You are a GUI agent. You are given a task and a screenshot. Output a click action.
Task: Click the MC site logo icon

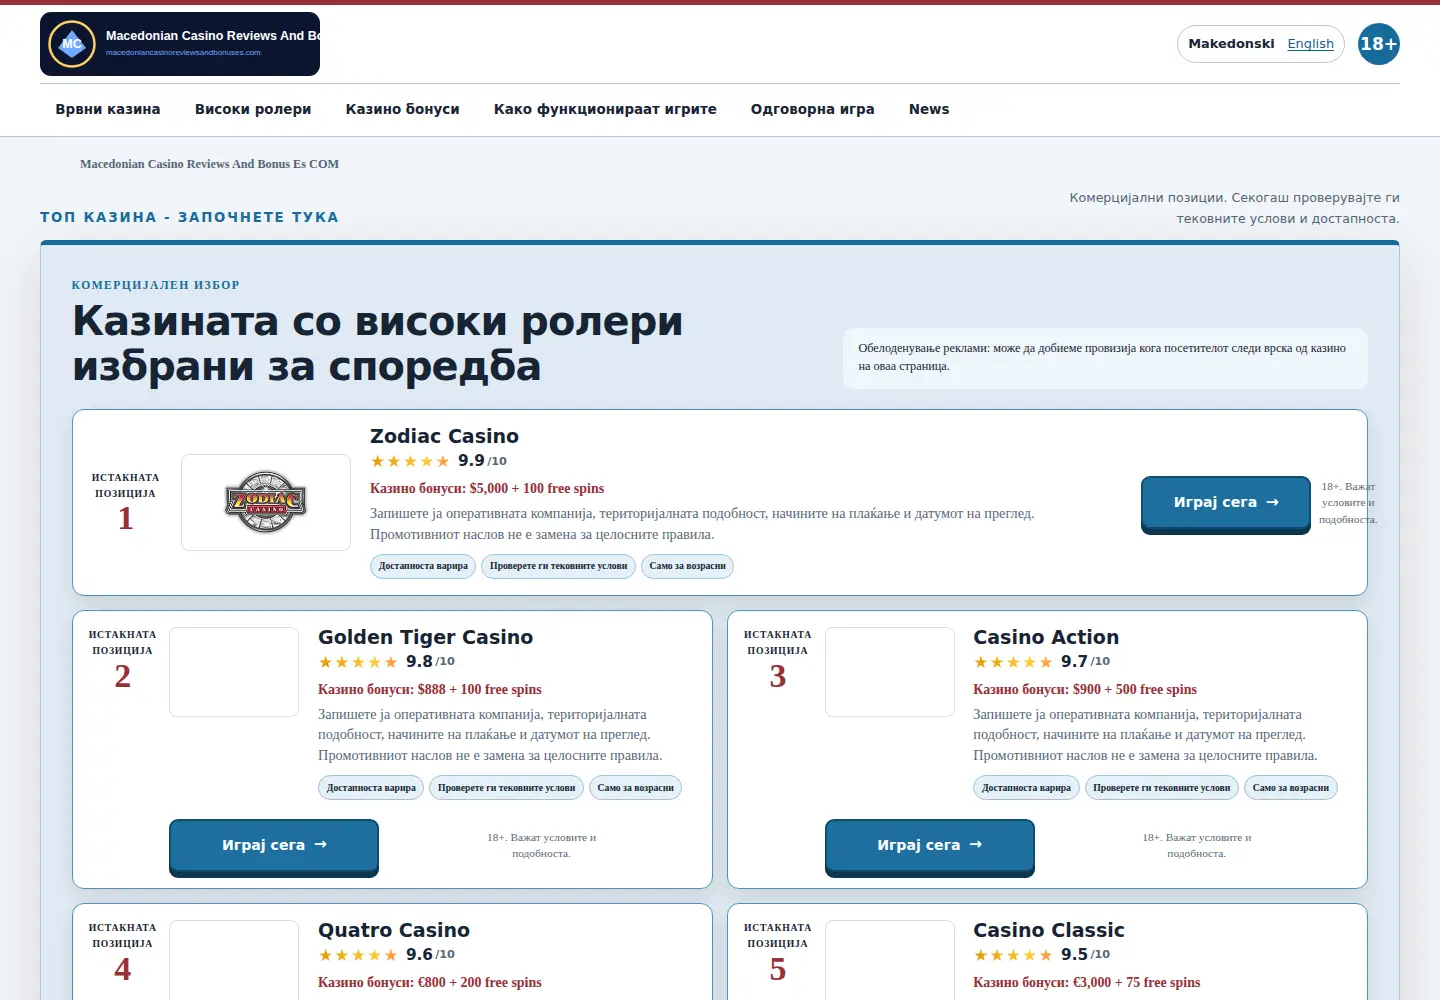(72, 44)
